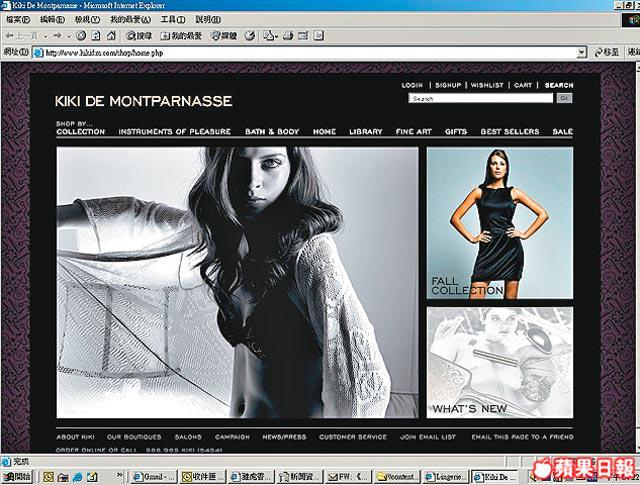Switch to the Gmail taskbar window
Image resolution: width=640 pixels, height=485 pixels.
(x=154, y=476)
